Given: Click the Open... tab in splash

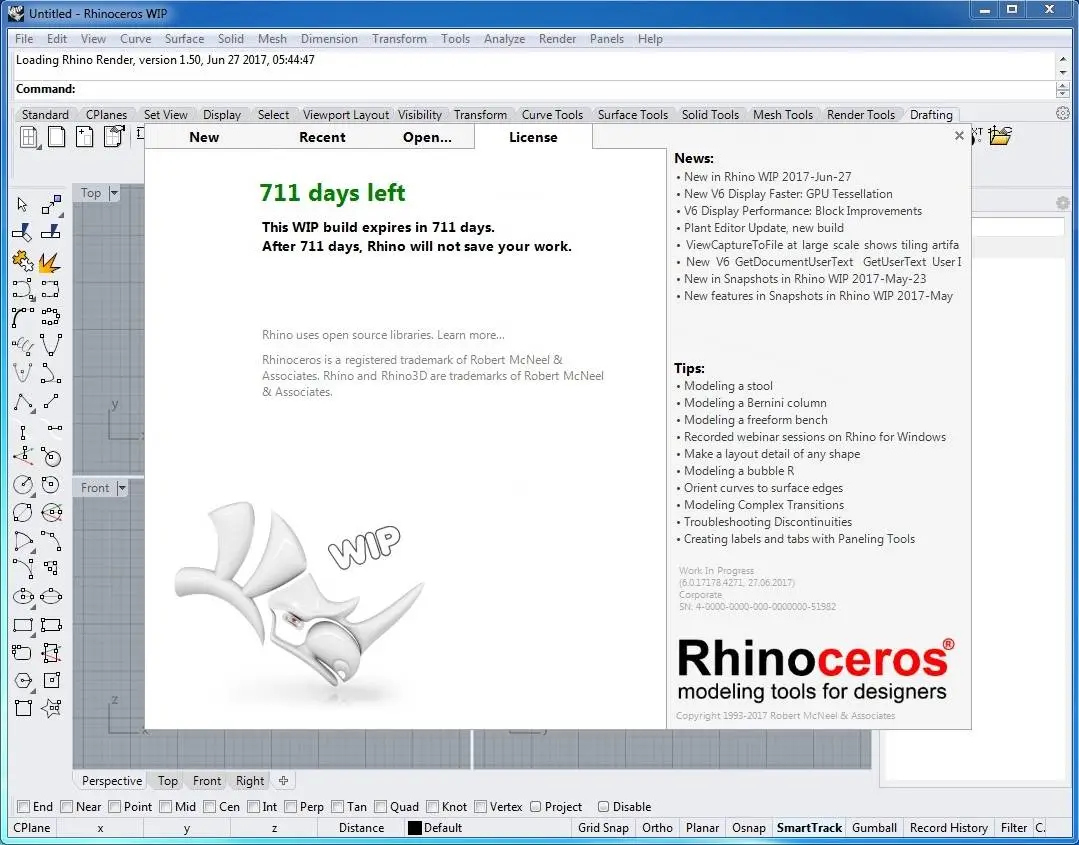Looking at the screenshot, I should 427,137.
